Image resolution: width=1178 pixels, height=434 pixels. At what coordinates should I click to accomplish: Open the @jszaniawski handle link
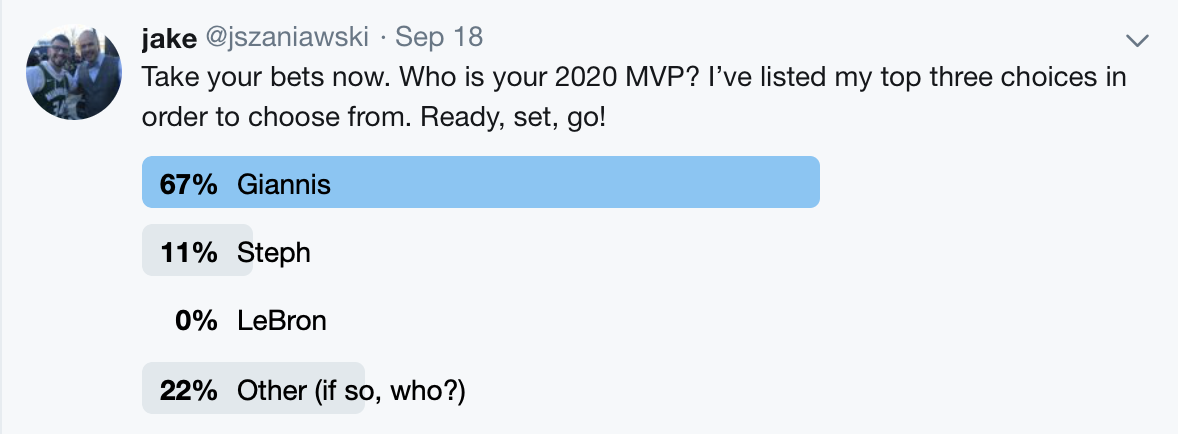(x=287, y=38)
